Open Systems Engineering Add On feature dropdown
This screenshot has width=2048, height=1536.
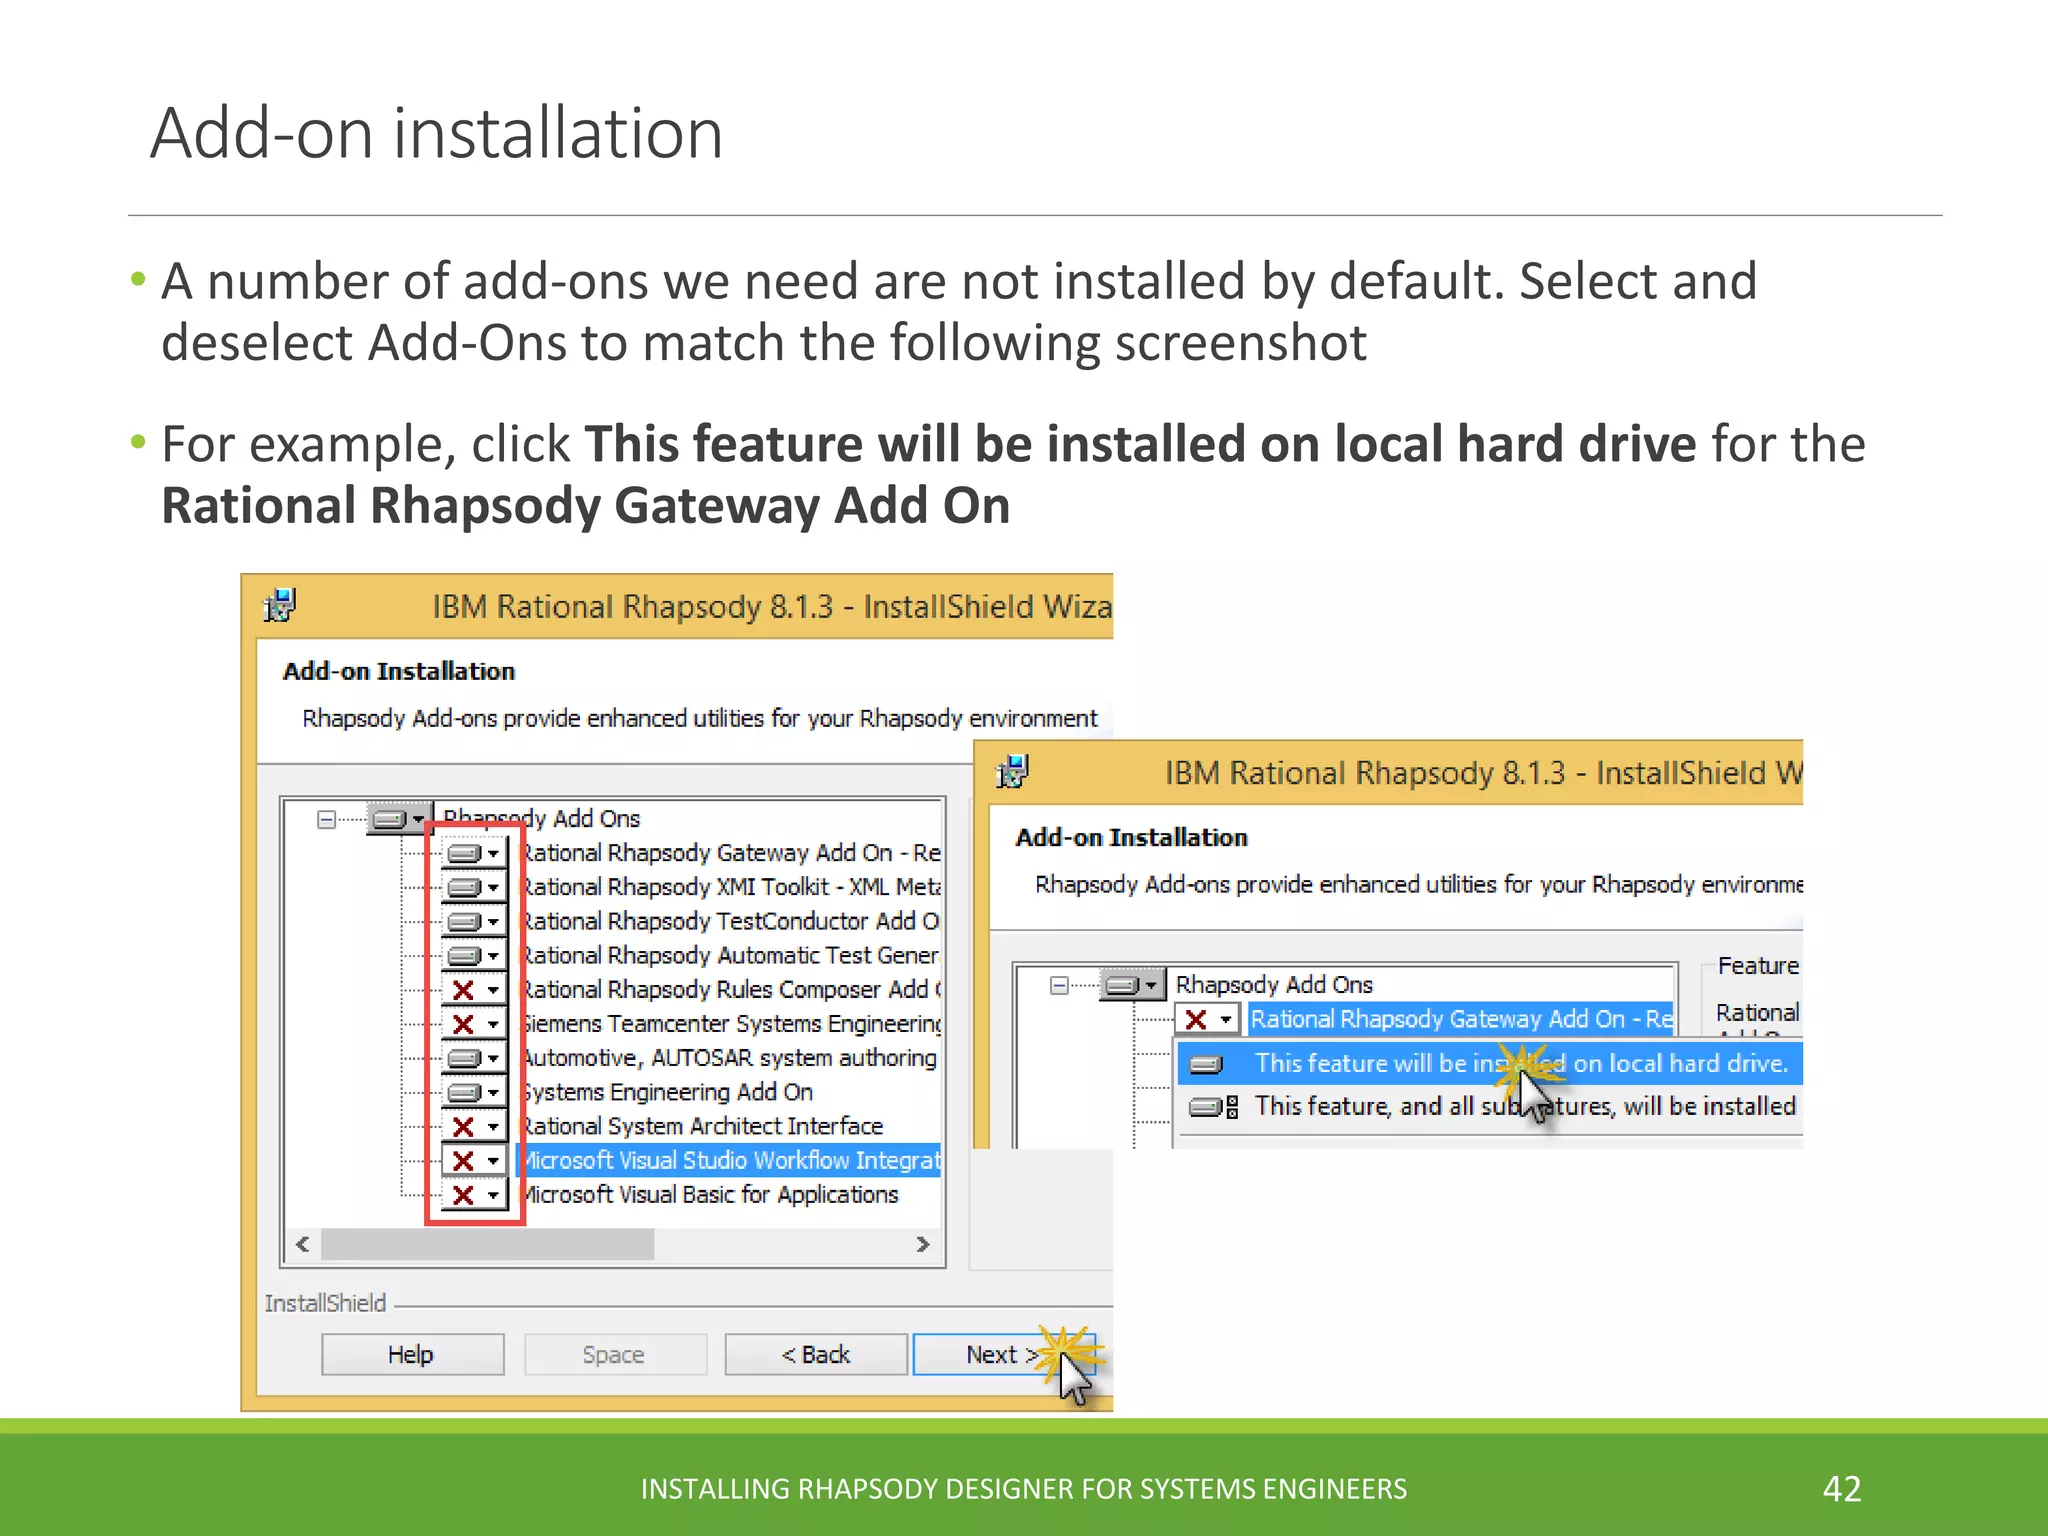(474, 1092)
